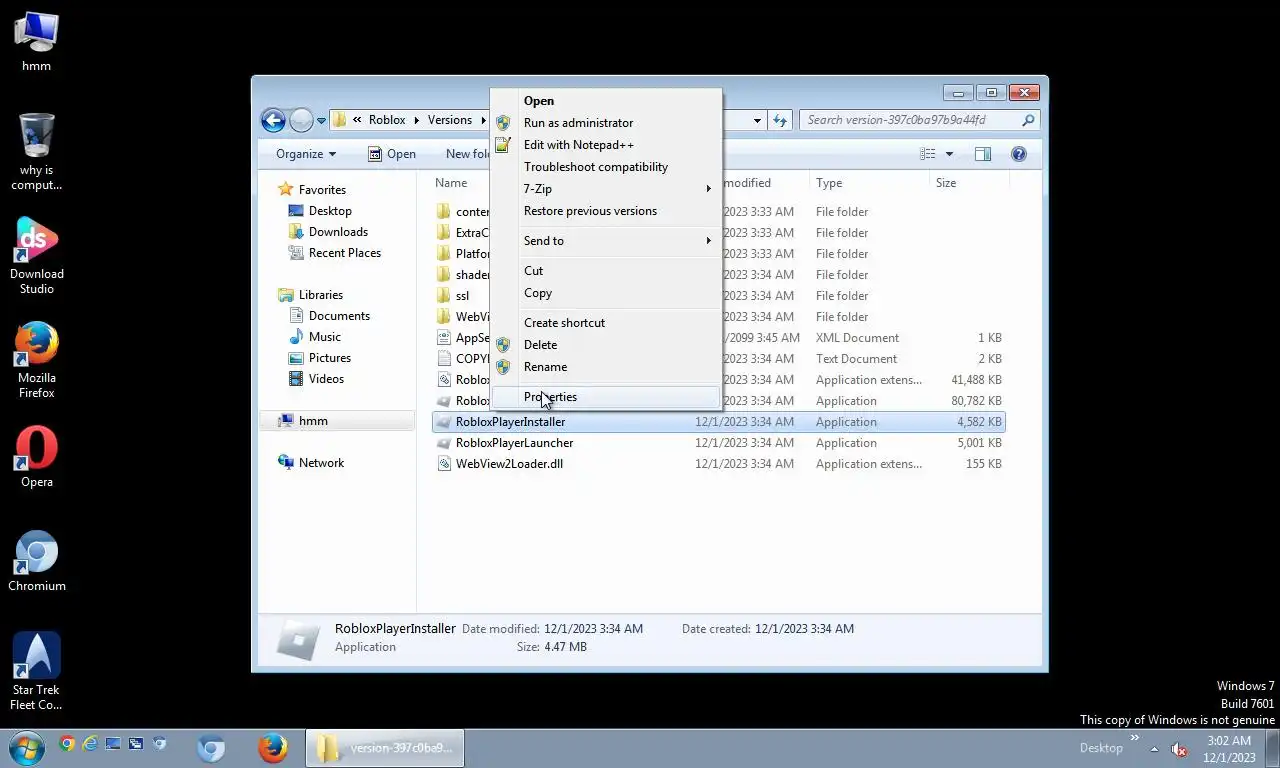Open the recent locations dropdown arrow

pyautogui.click(x=321, y=121)
